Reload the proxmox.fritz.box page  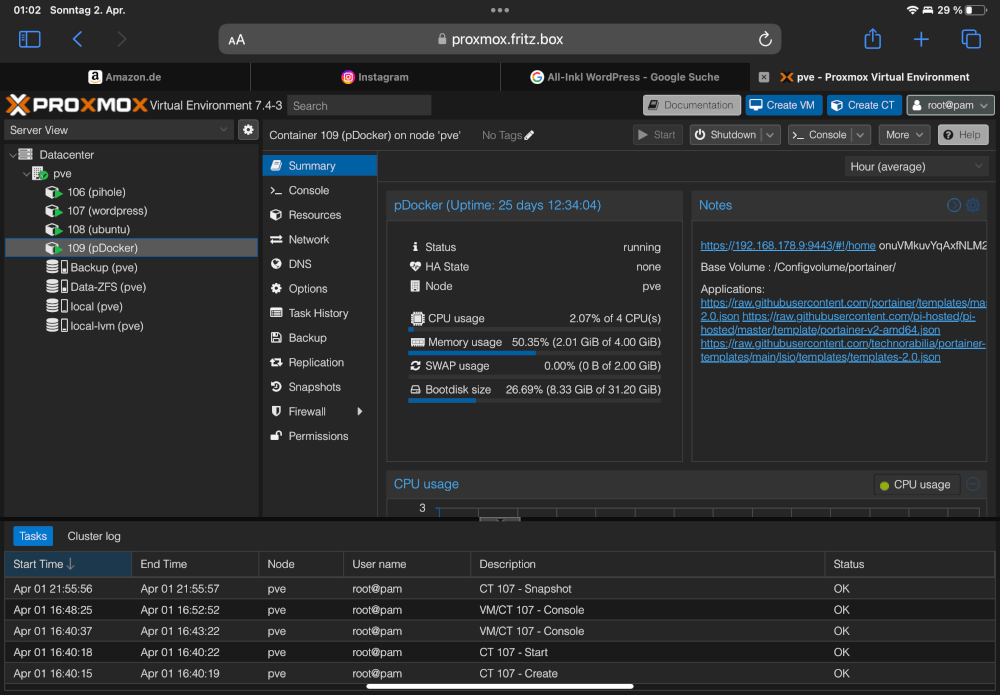765,40
